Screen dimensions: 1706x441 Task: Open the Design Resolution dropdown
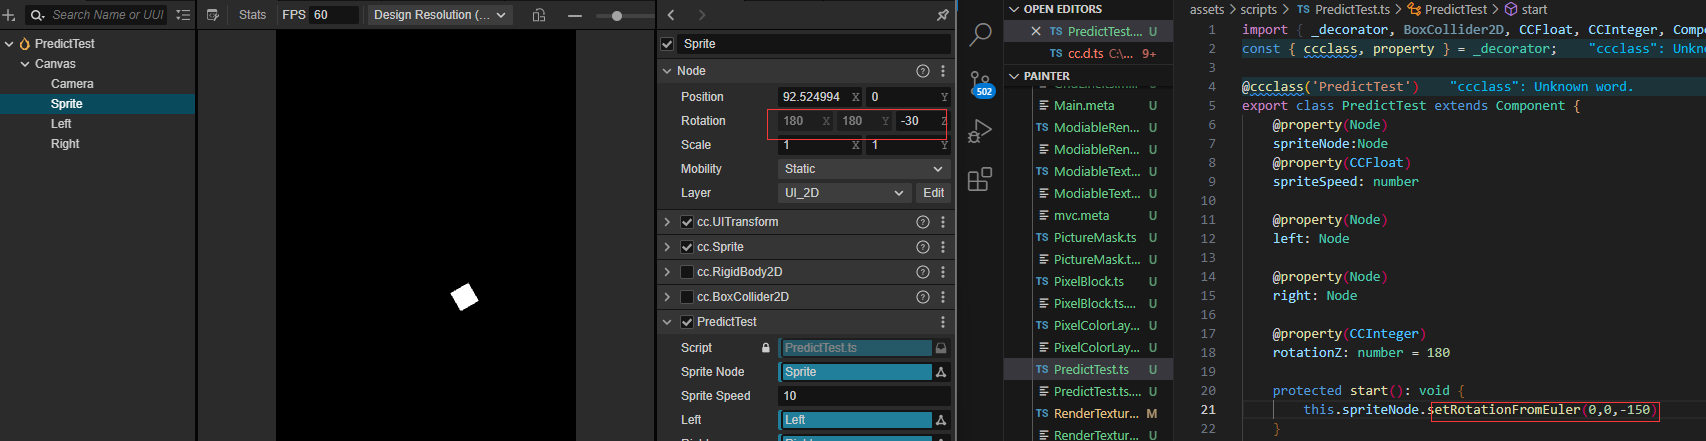(x=440, y=15)
